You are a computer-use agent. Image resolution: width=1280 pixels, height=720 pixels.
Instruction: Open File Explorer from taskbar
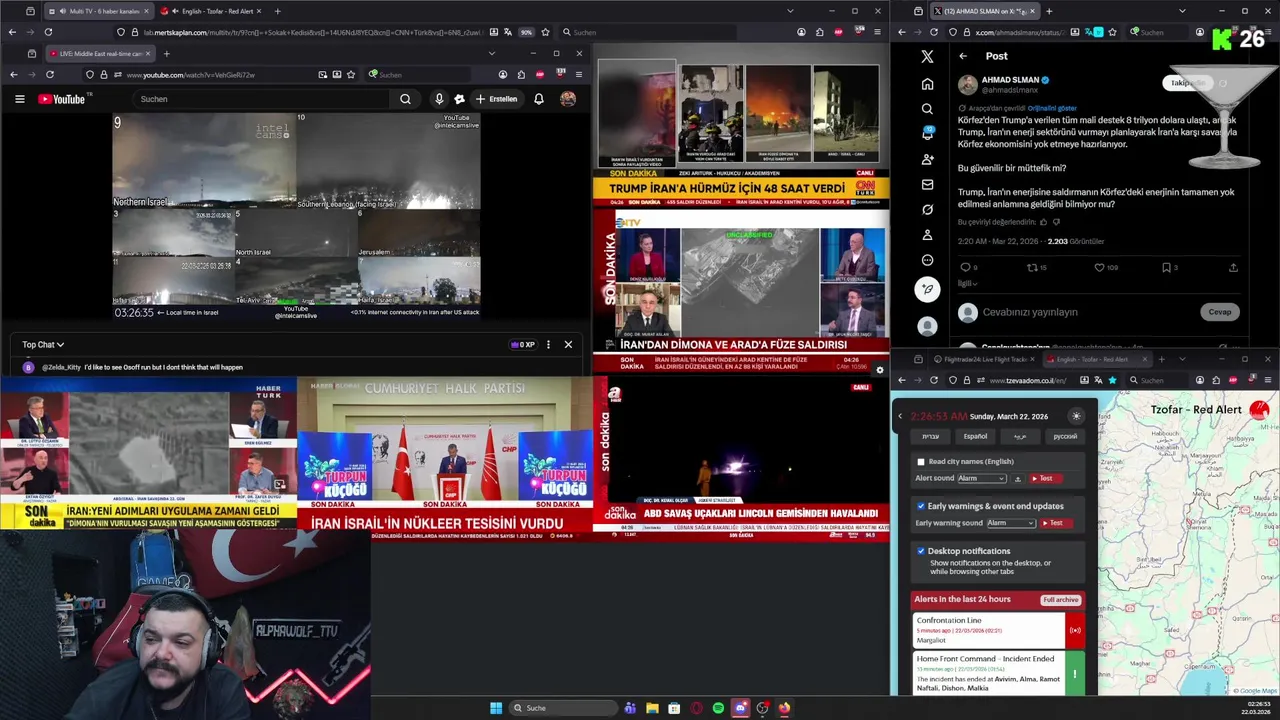click(x=652, y=708)
